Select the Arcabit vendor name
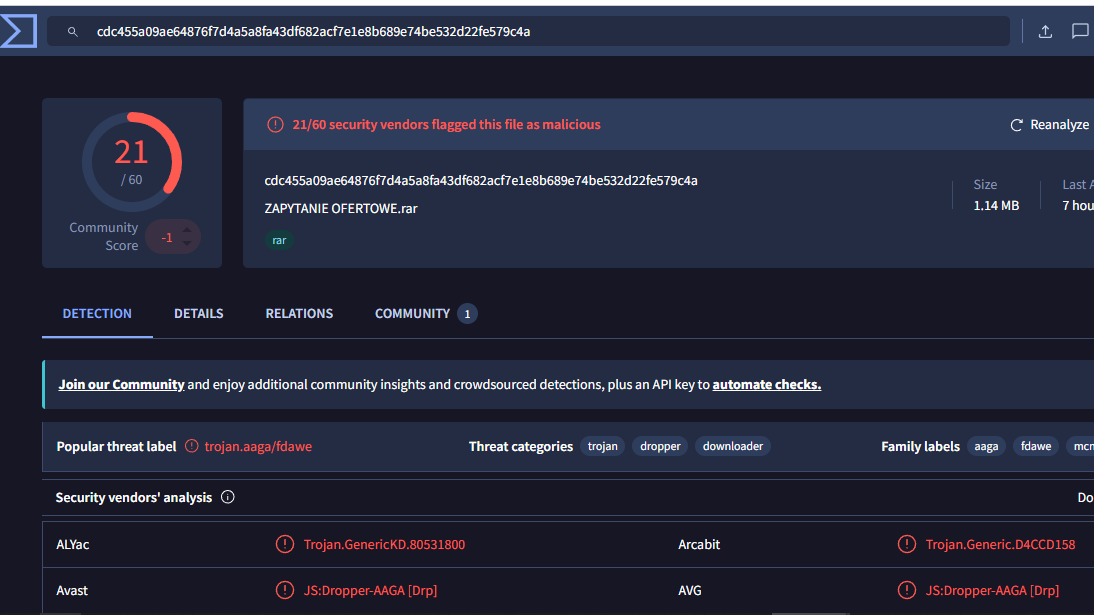This screenshot has width=1094, height=615. (699, 544)
